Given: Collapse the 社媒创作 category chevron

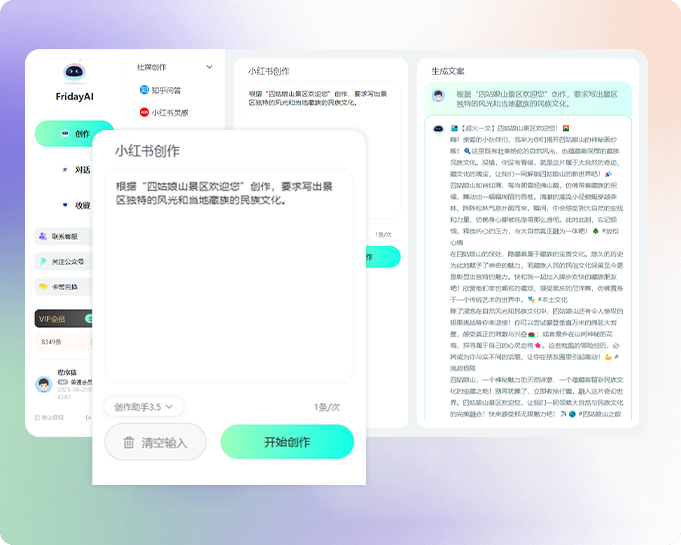Looking at the screenshot, I should pyautogui.click(x=209, y=67).
